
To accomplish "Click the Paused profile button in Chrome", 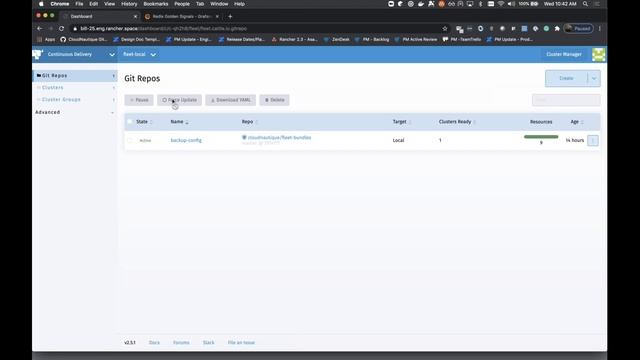I will [578, 29].
